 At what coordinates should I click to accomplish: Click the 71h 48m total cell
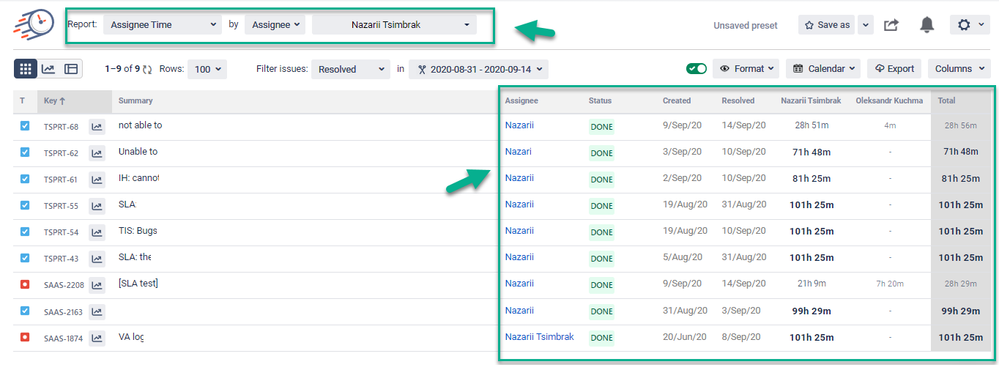960,152
